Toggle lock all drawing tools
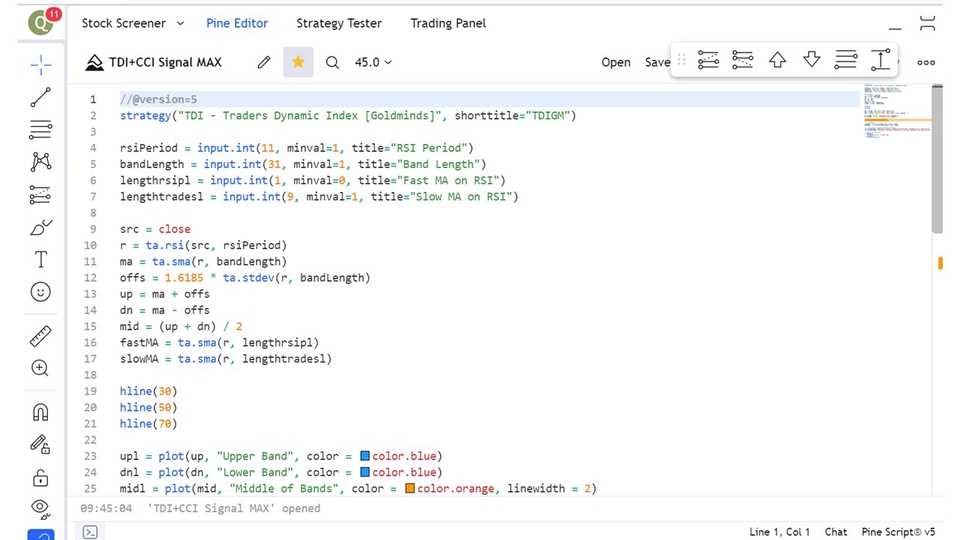 [41, 477]
